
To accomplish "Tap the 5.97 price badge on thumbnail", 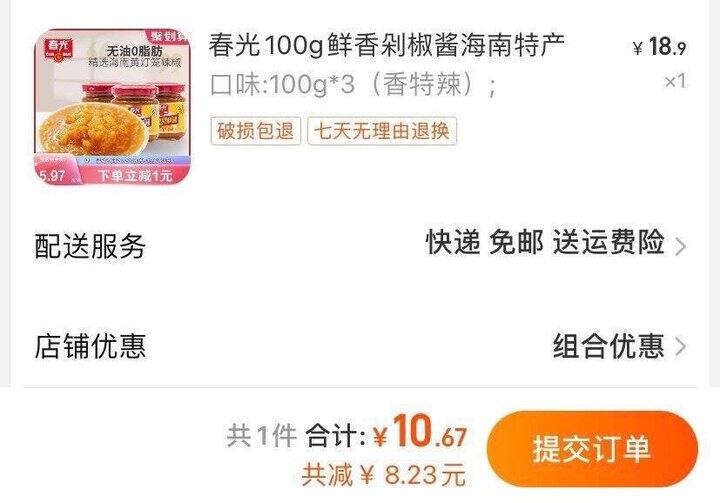I will tap(52, 175).
